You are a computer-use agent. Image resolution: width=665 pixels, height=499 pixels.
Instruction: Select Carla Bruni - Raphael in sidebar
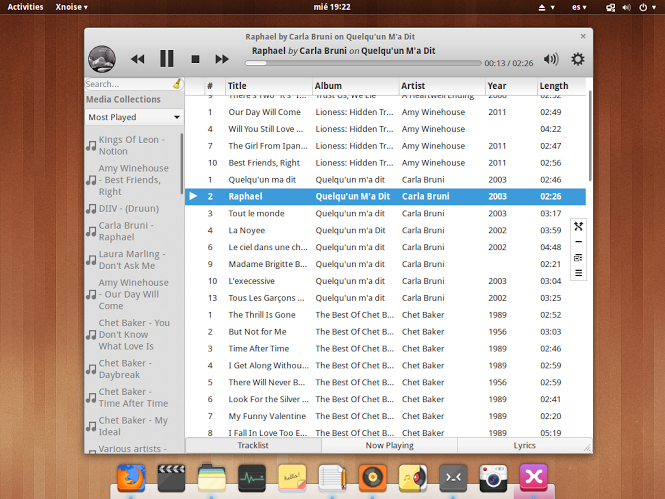(127, 231)
